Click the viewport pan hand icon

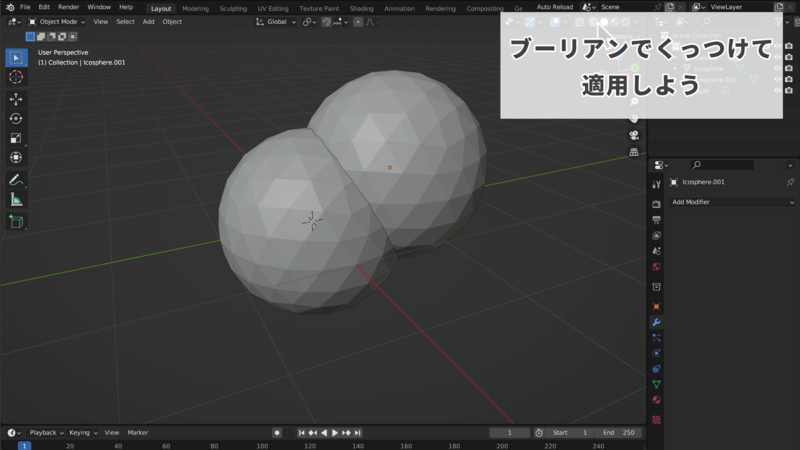pos(634,118)
